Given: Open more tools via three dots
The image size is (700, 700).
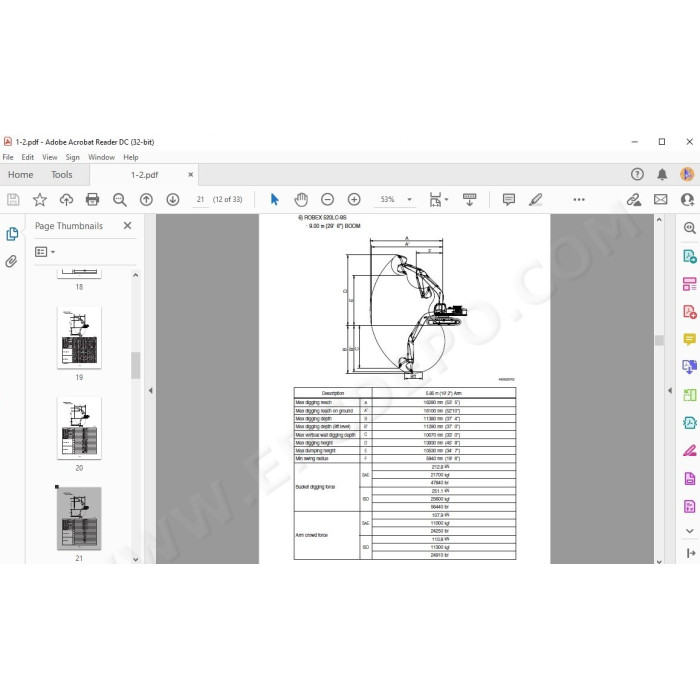Looking at the screenshot, I should pos(579,200).
